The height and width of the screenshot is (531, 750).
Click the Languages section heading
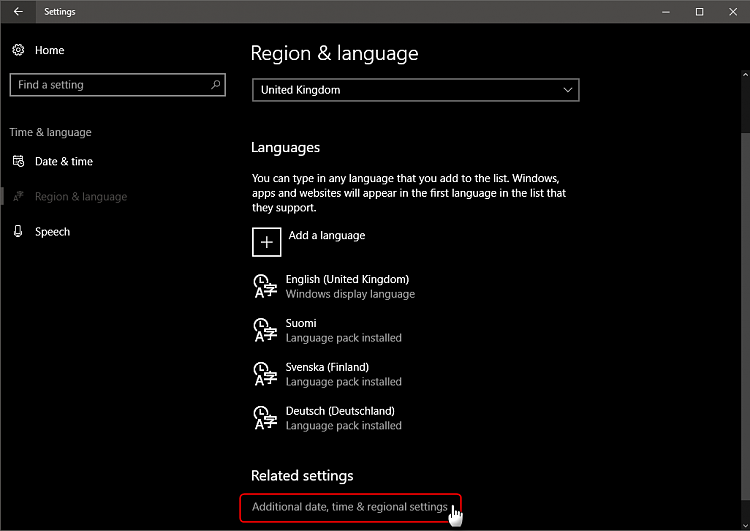(x=286, y=148)
